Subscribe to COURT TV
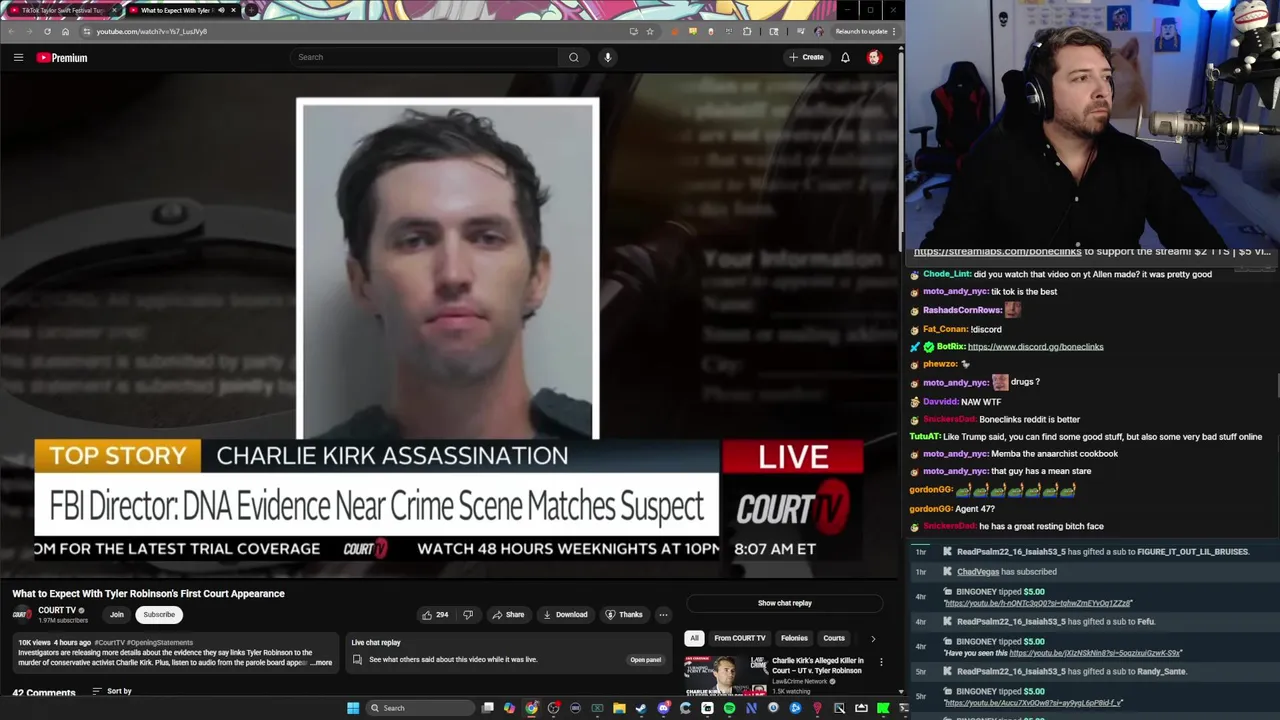 click(x=158, y=615)
